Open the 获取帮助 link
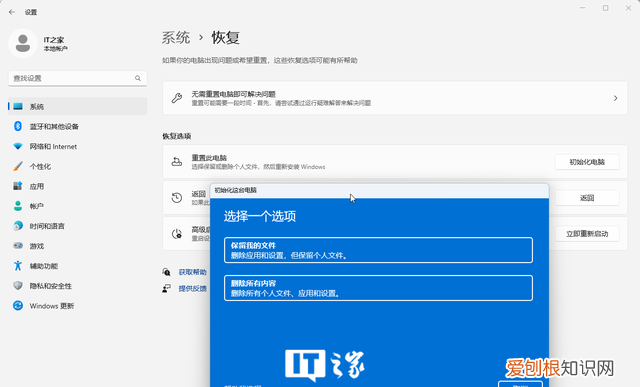This screenshot has height=387, width=640. (192, 272)
